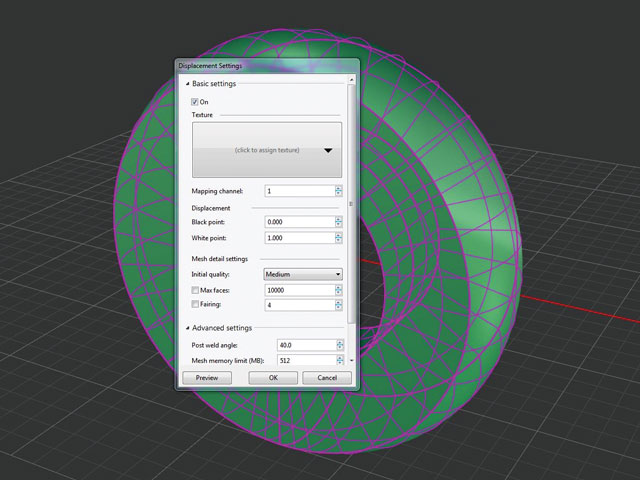640x480 pixels.
Task: Collapse the Advanced settings section
Action: click(187, 328)
